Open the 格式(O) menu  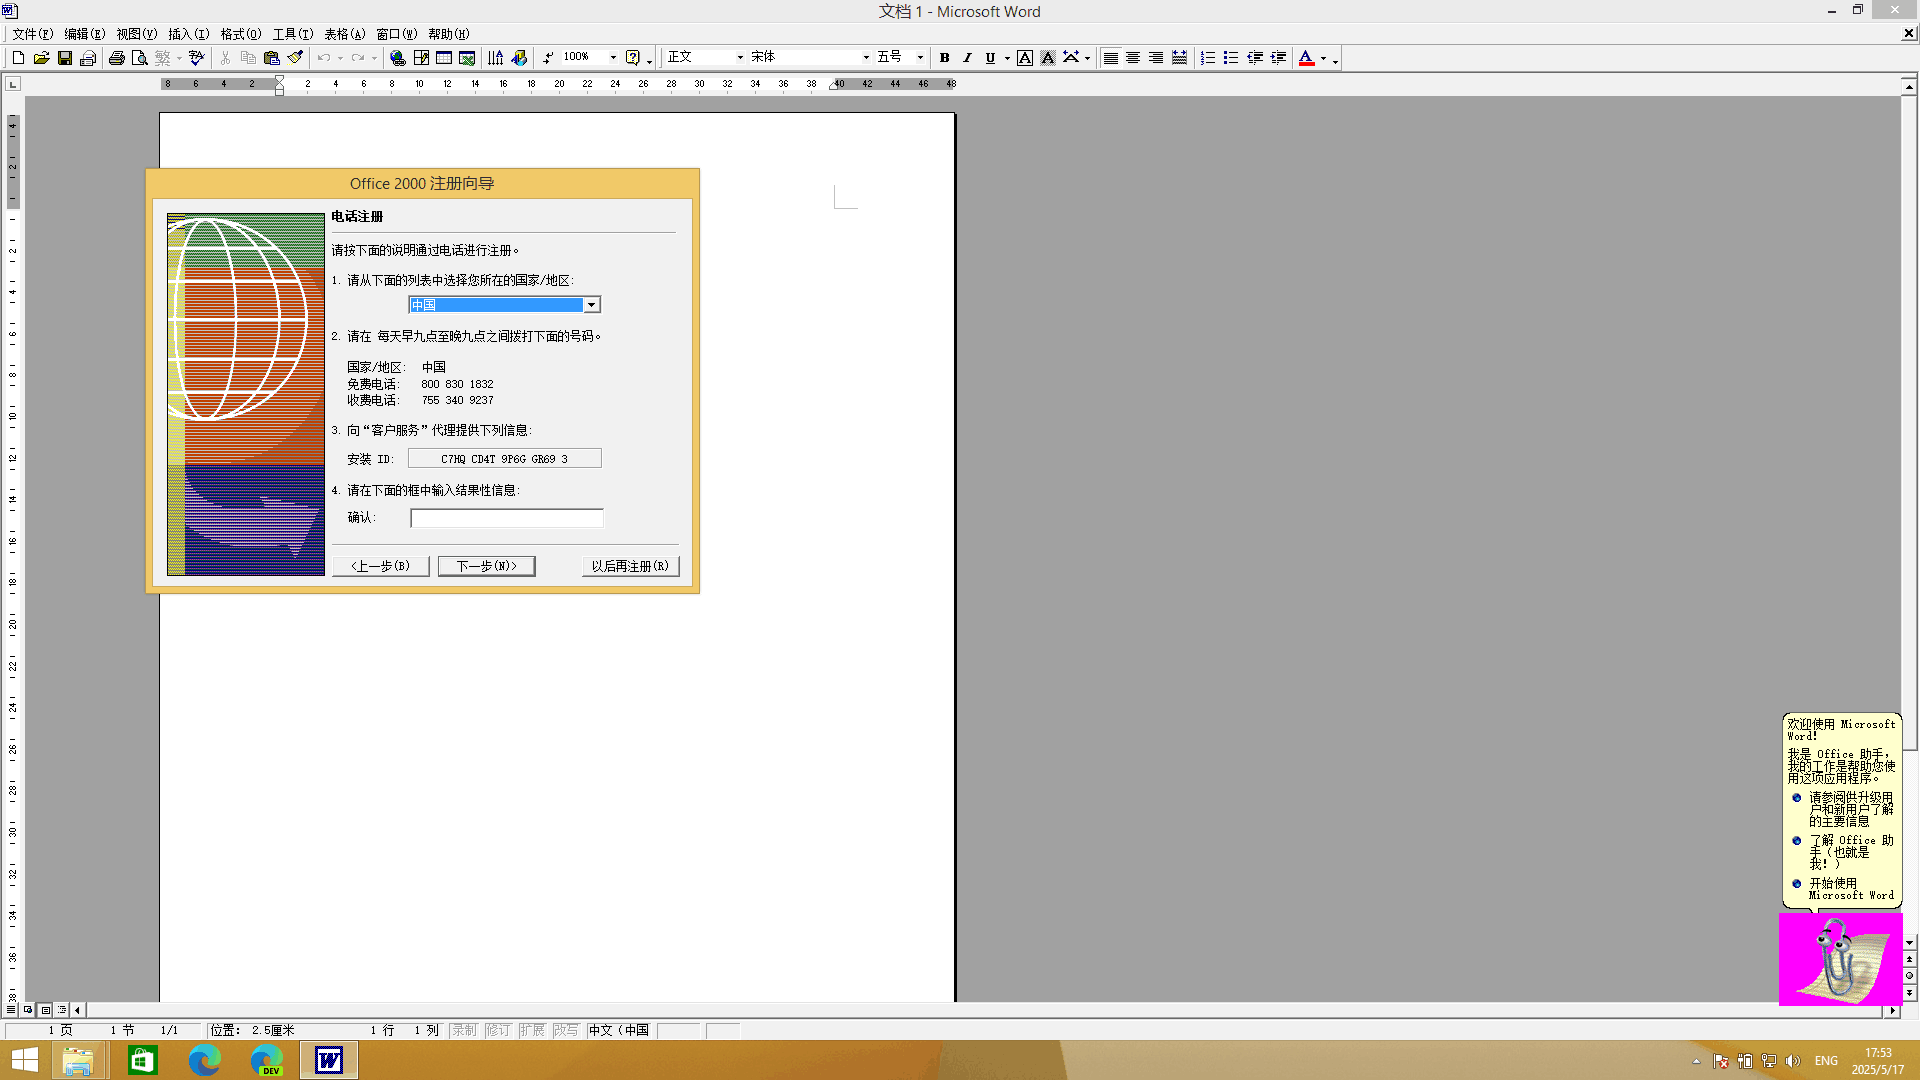240,34
